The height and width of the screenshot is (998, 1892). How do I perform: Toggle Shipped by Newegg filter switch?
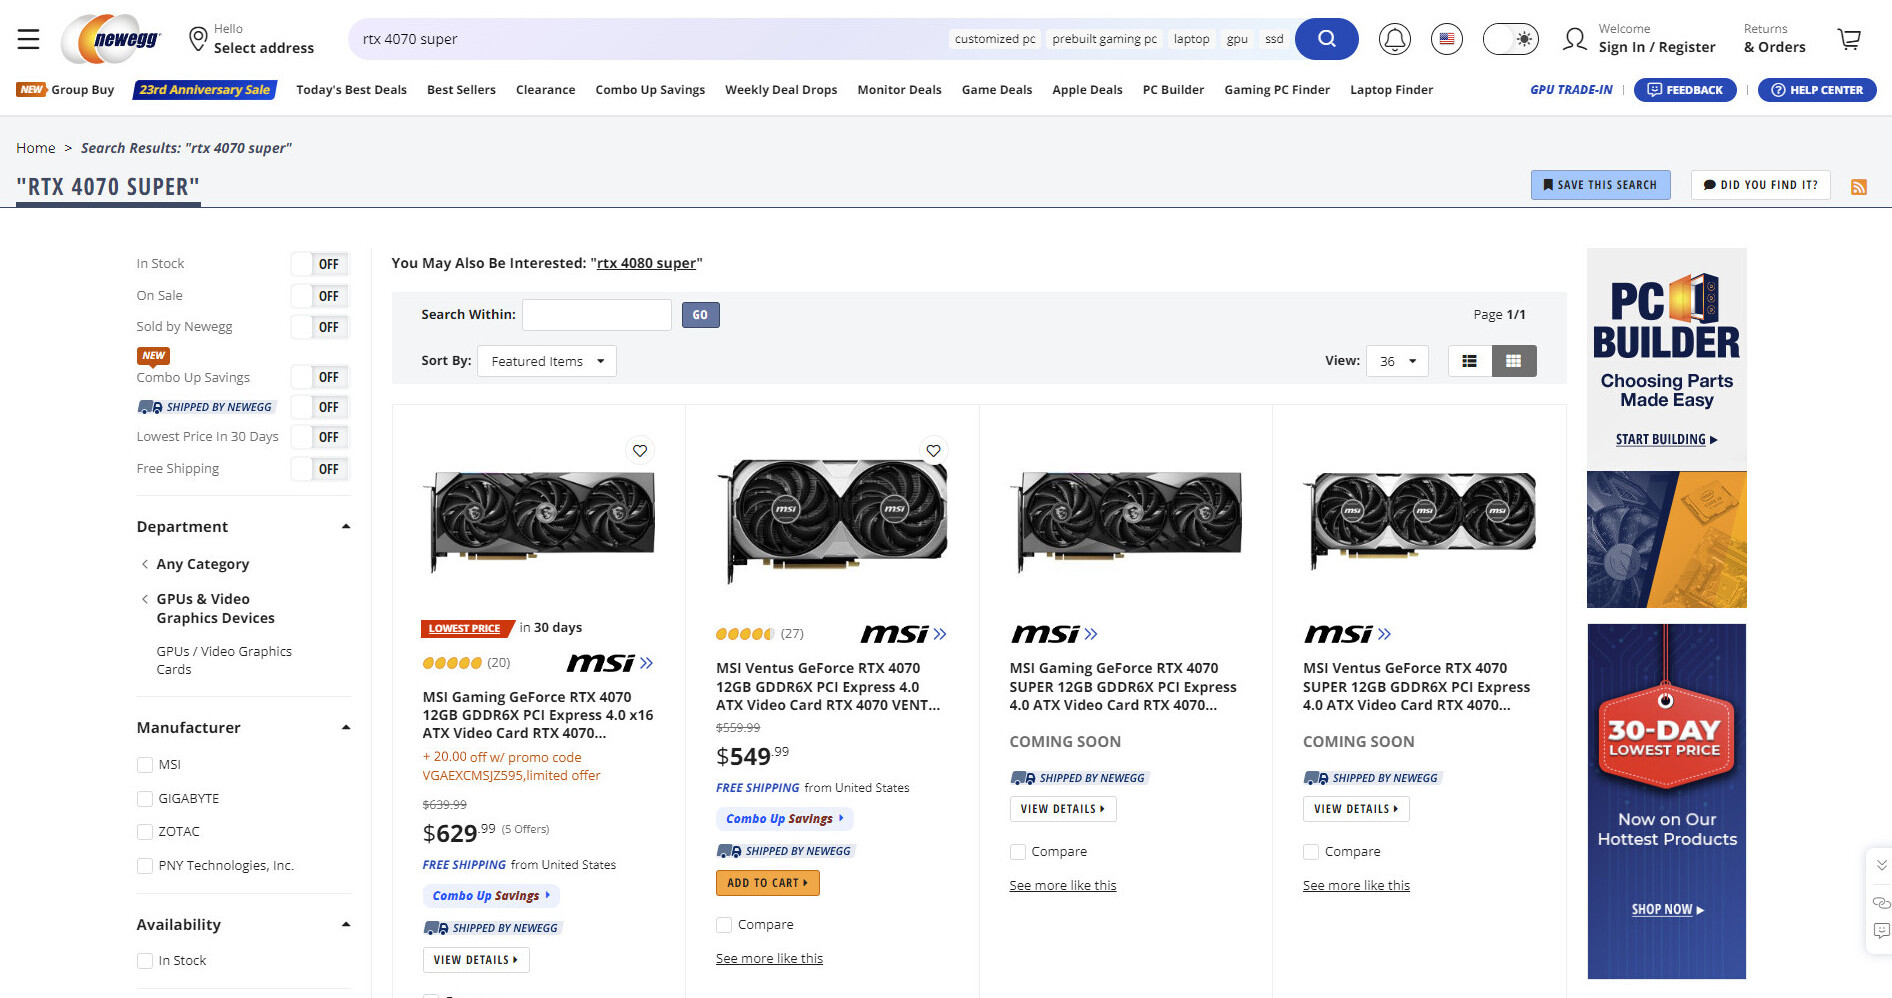[x=320, y=407]
